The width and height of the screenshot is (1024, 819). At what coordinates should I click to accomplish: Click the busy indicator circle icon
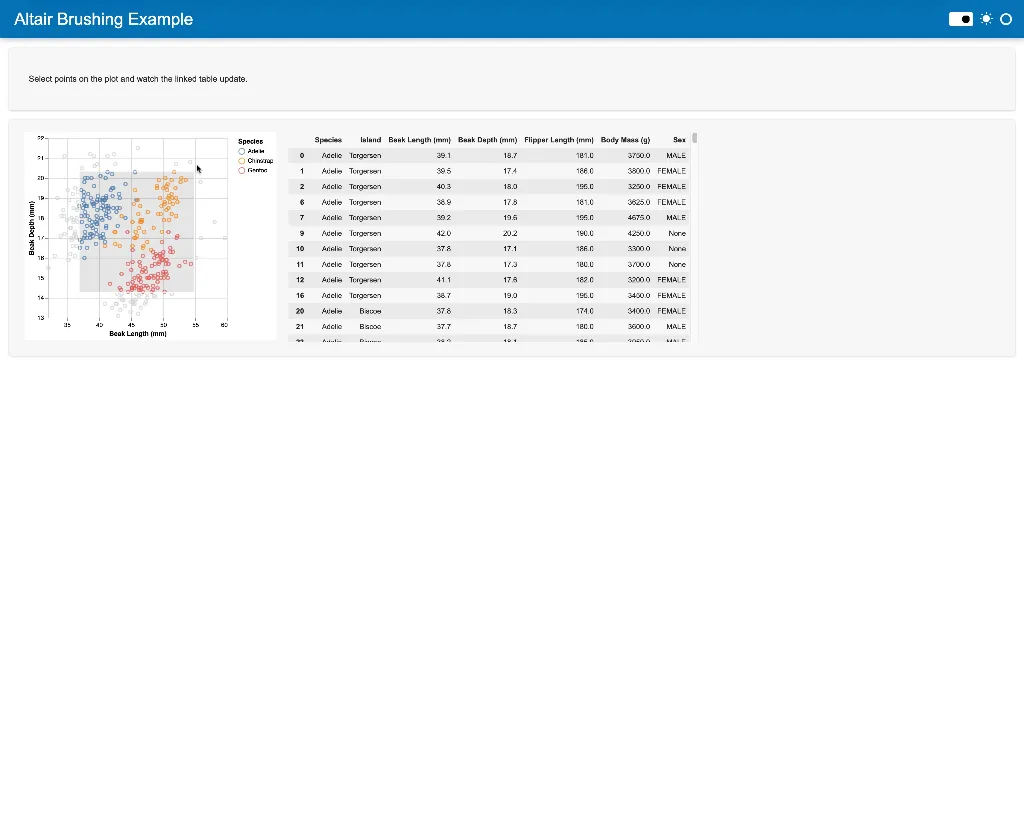1006,19
